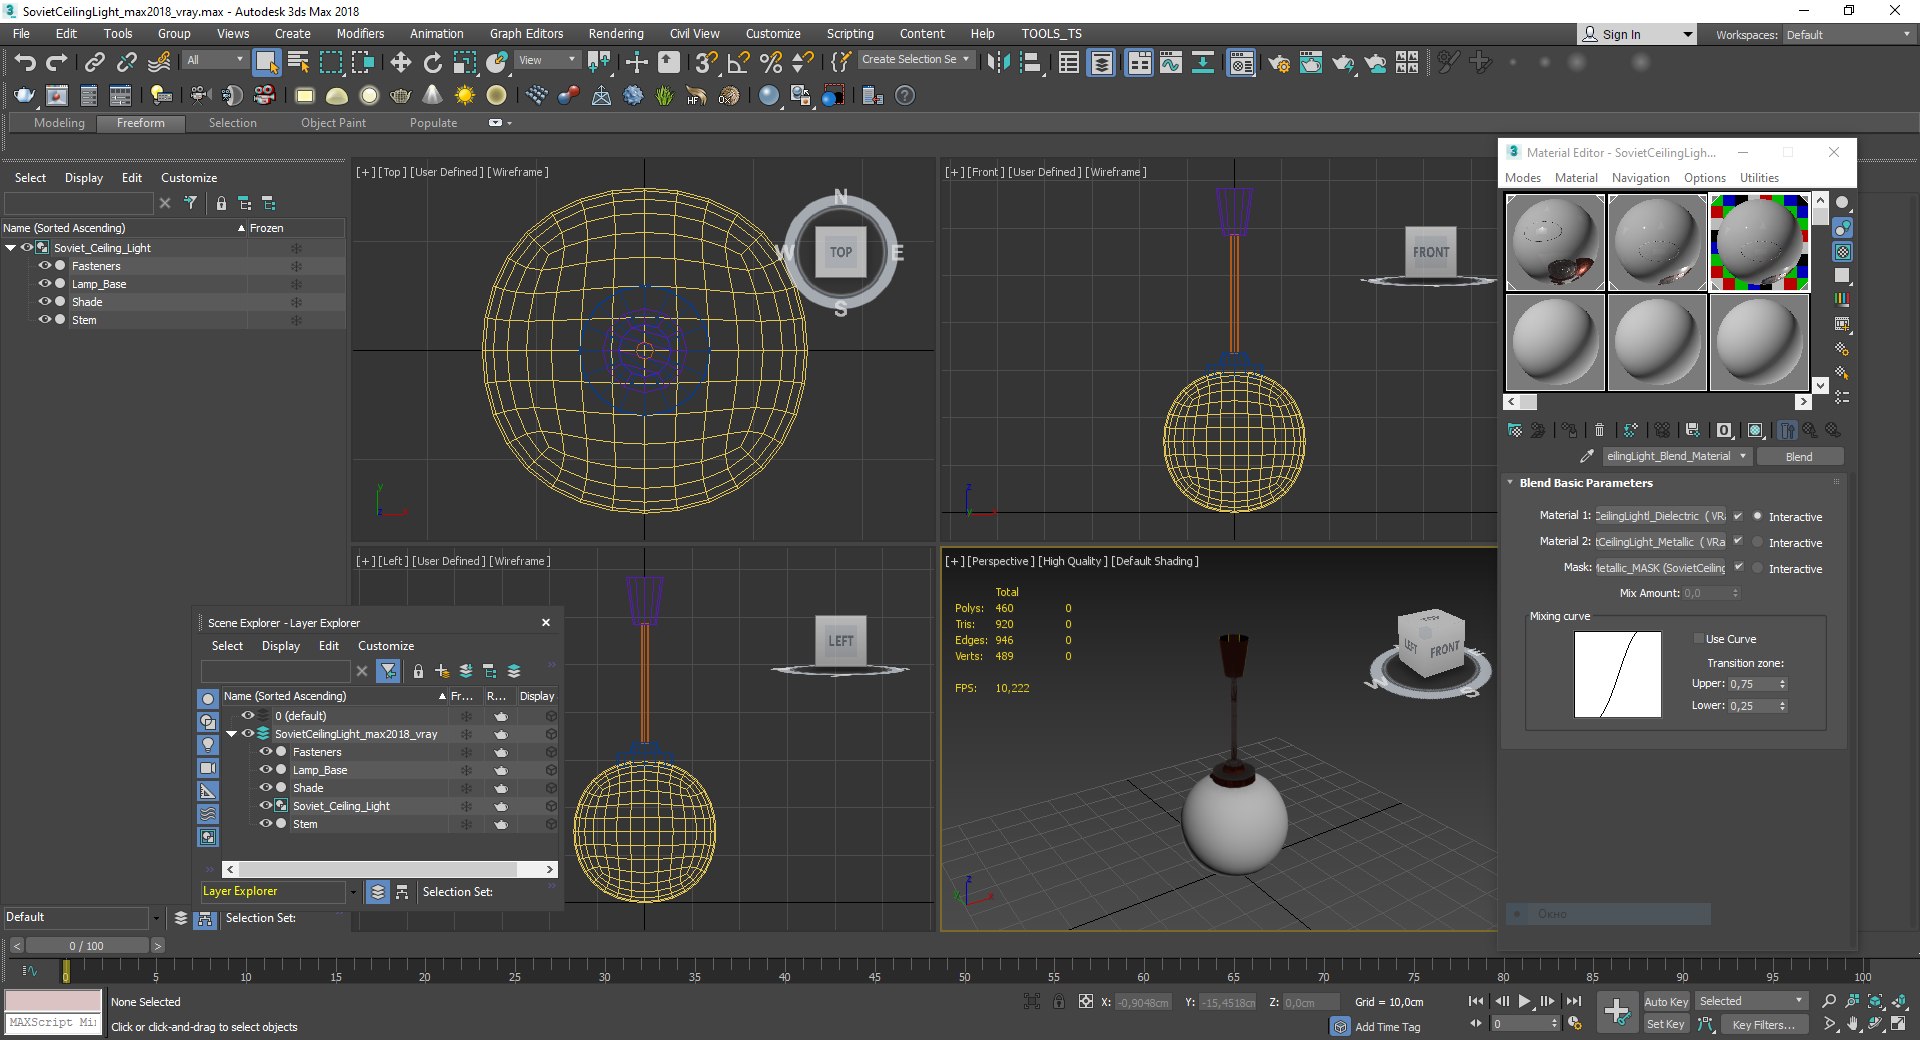Click the Align tool icon

coord(1031,63)
